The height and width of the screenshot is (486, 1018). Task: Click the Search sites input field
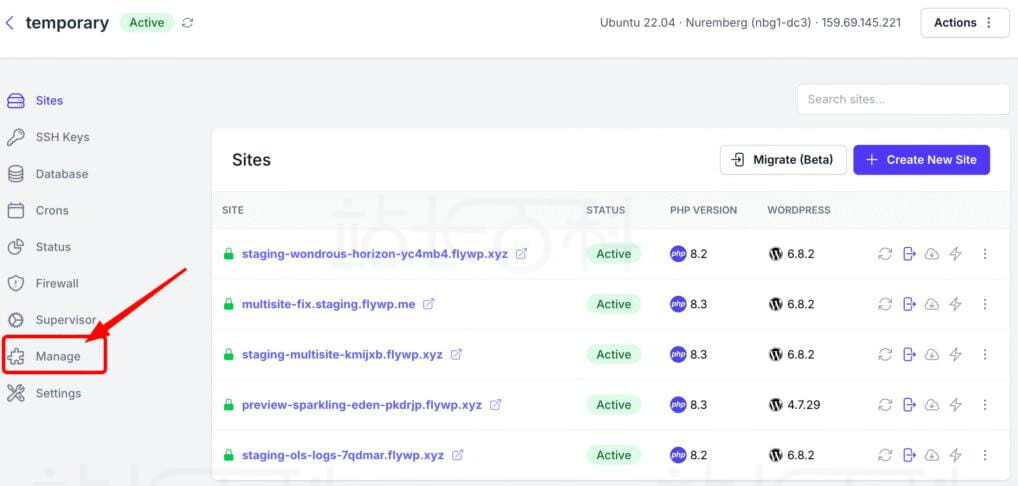[902, 99]
